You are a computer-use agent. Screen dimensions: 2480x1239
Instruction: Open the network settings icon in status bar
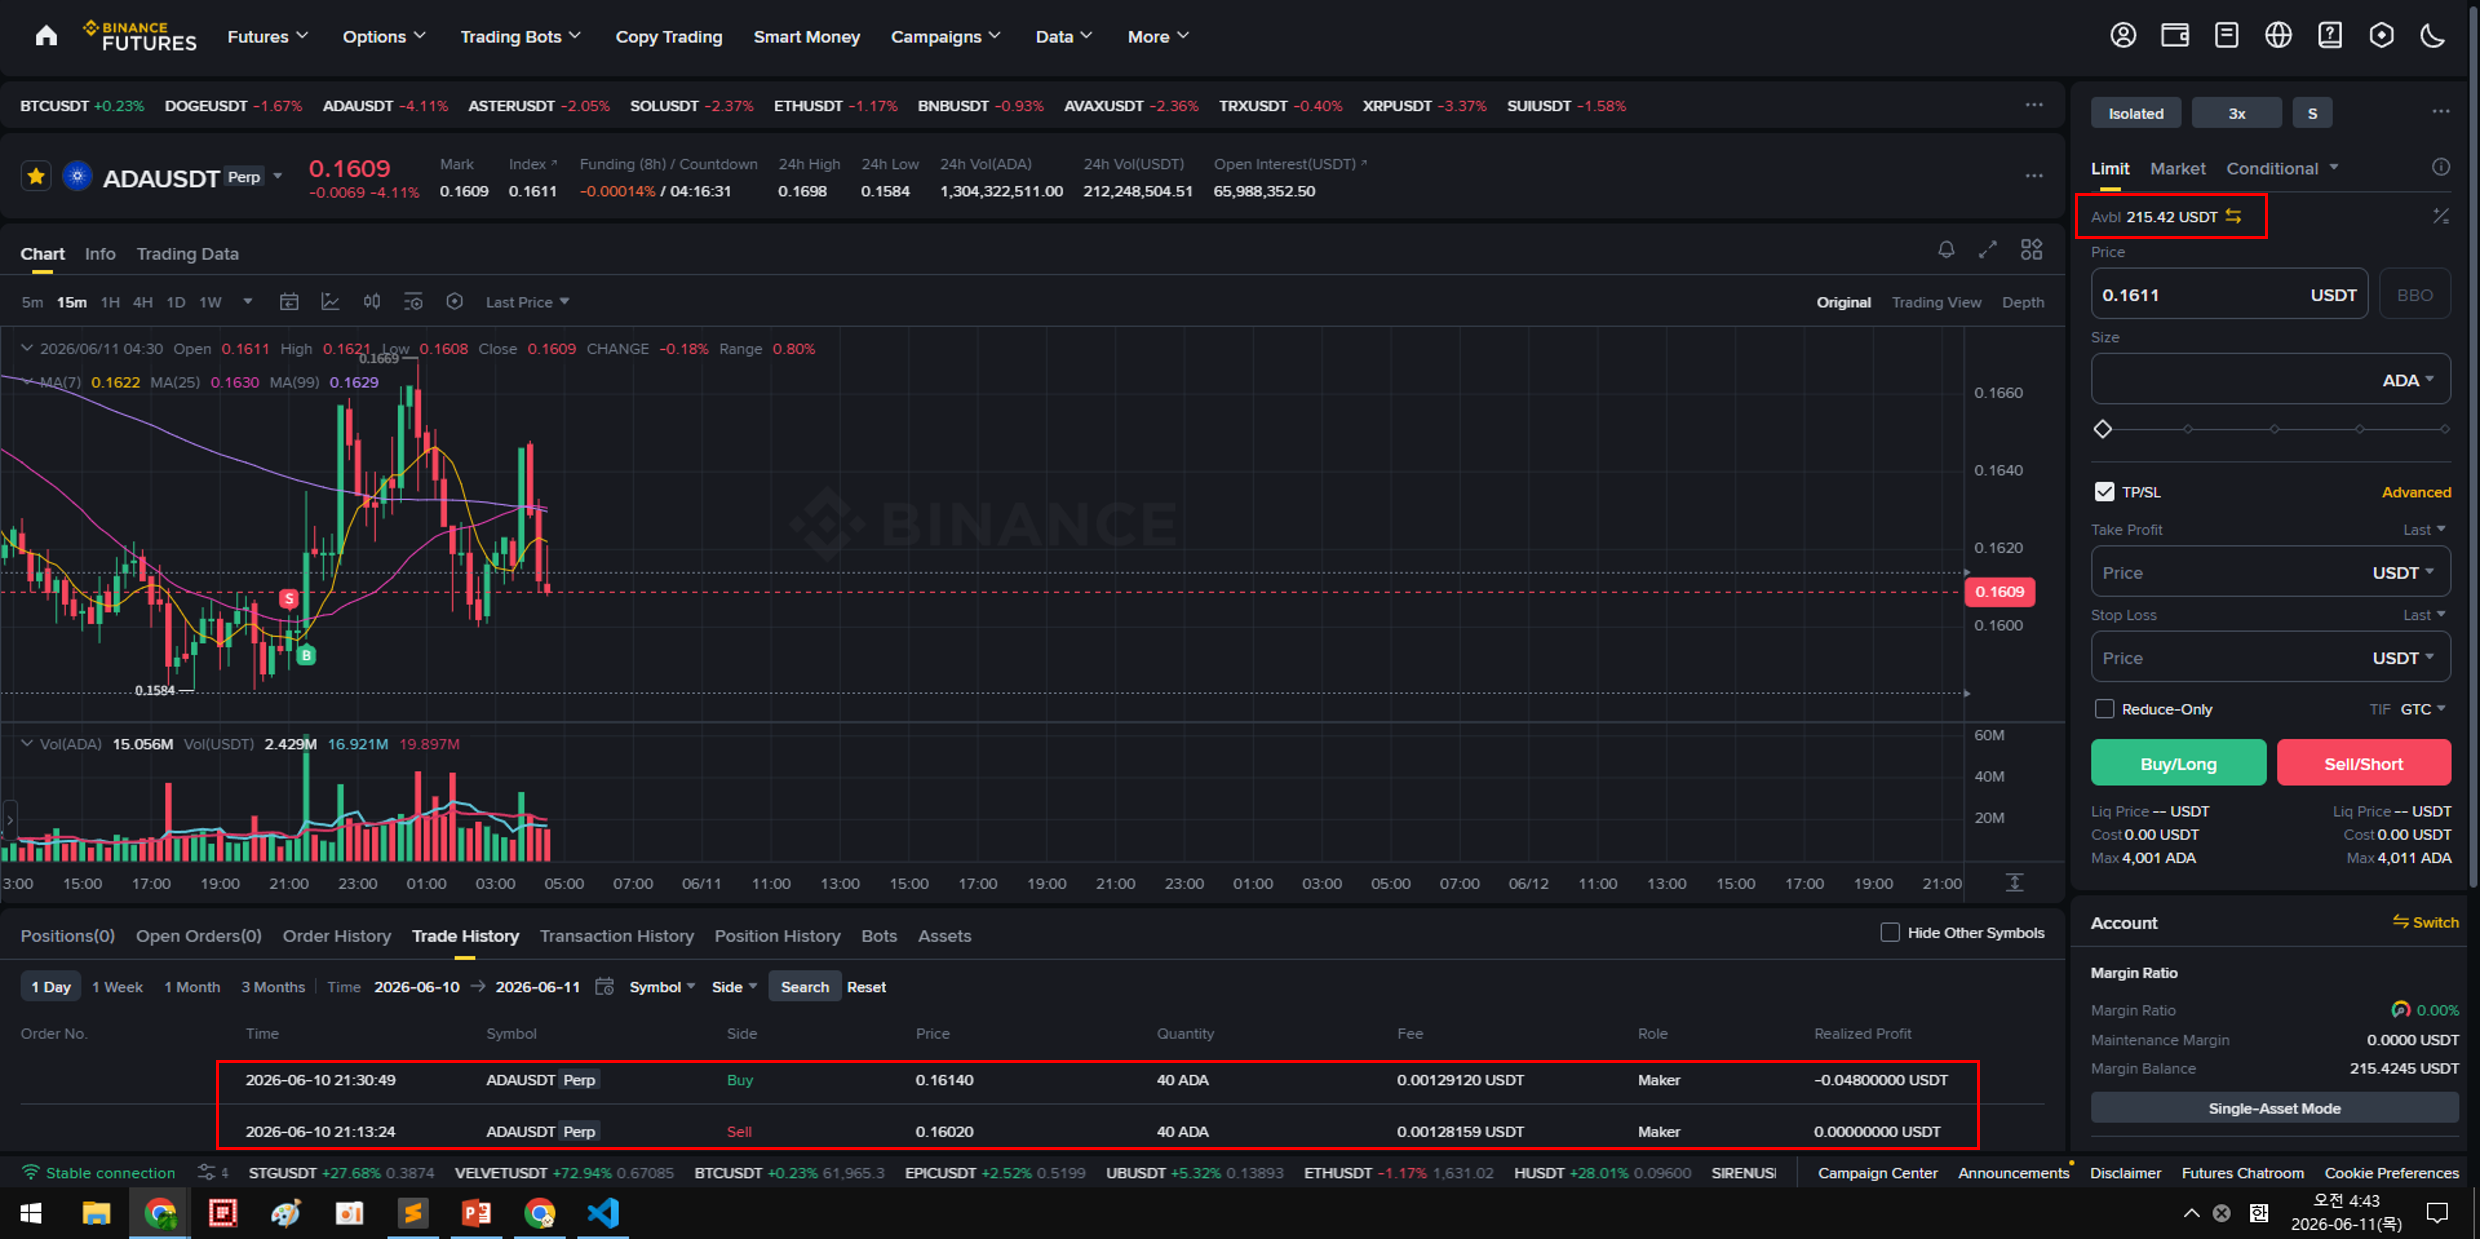(206, 1173)
